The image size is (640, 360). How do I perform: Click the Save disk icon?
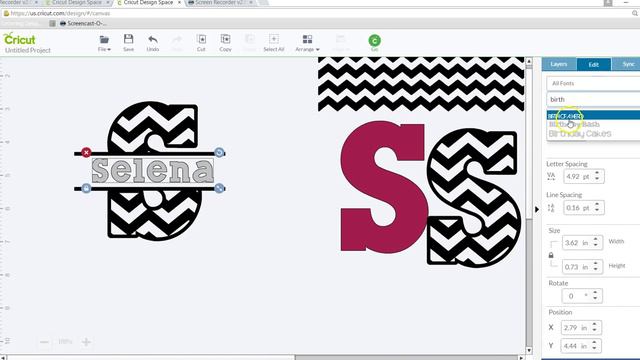tap(129, 39)
